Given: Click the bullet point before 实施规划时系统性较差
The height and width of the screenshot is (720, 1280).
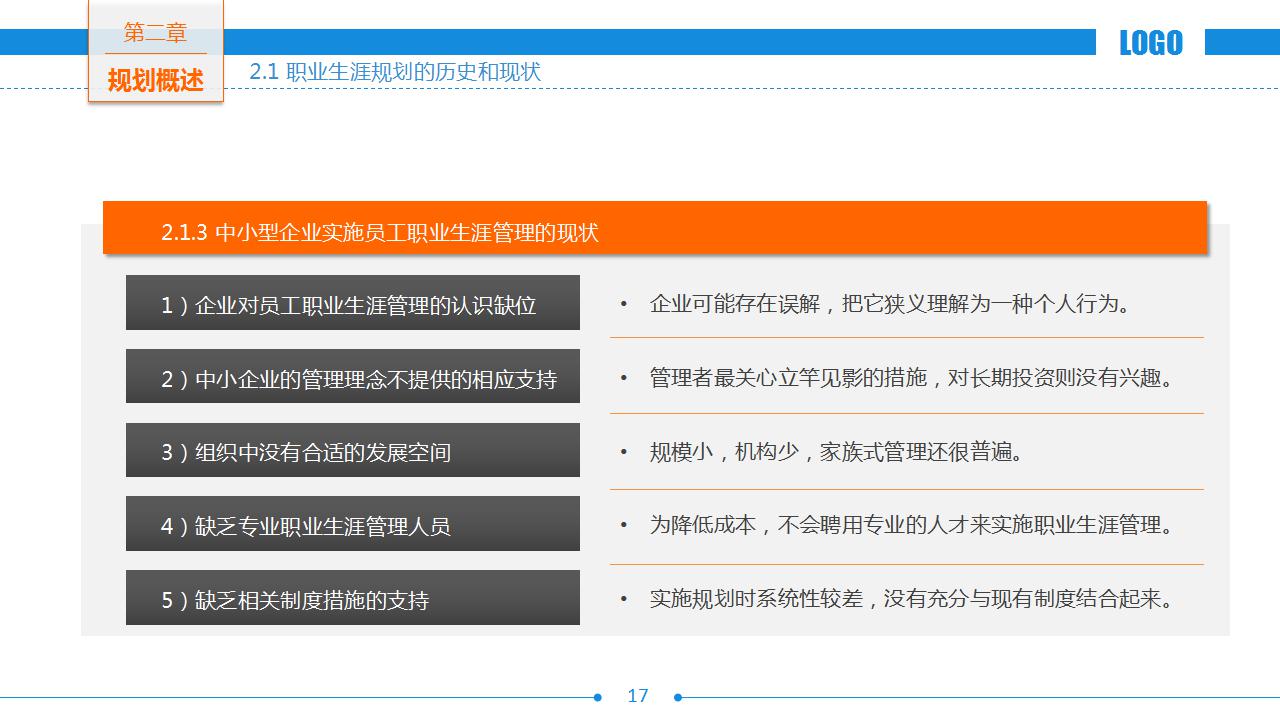Looking at the screenshot, I should 625,598.
